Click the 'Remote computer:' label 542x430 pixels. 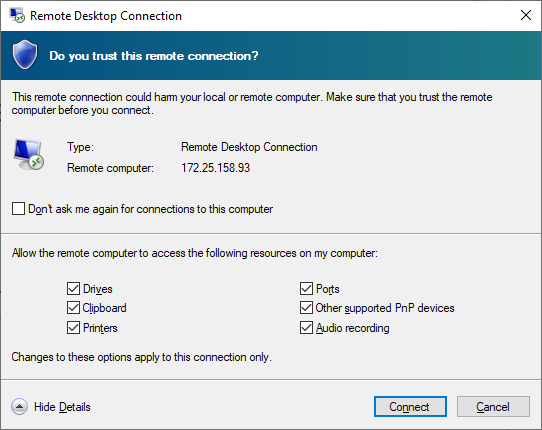tap(110, 168)
